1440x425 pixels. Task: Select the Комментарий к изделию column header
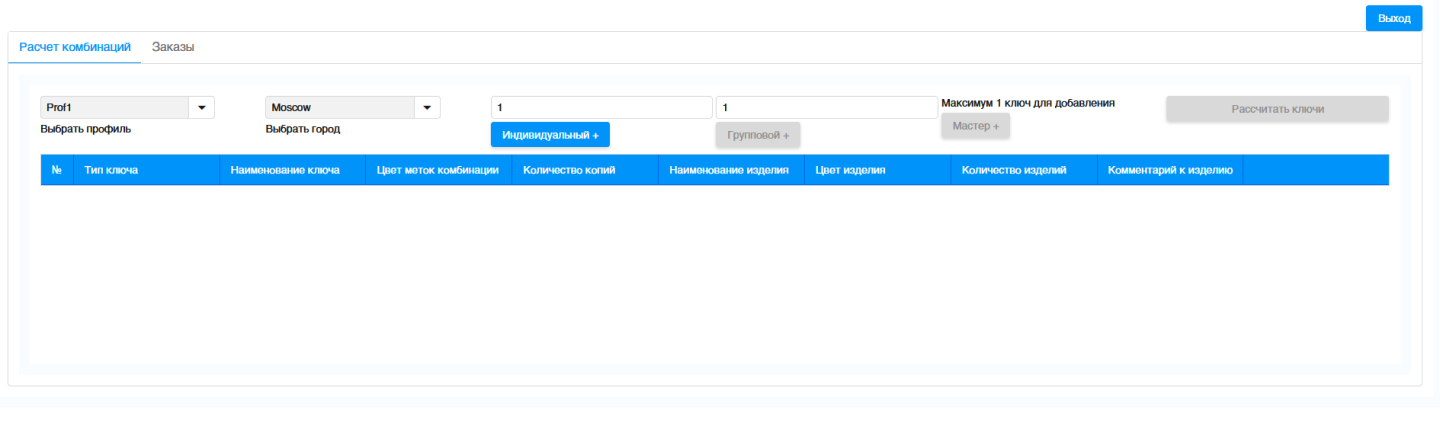[x=1170, y=170]
